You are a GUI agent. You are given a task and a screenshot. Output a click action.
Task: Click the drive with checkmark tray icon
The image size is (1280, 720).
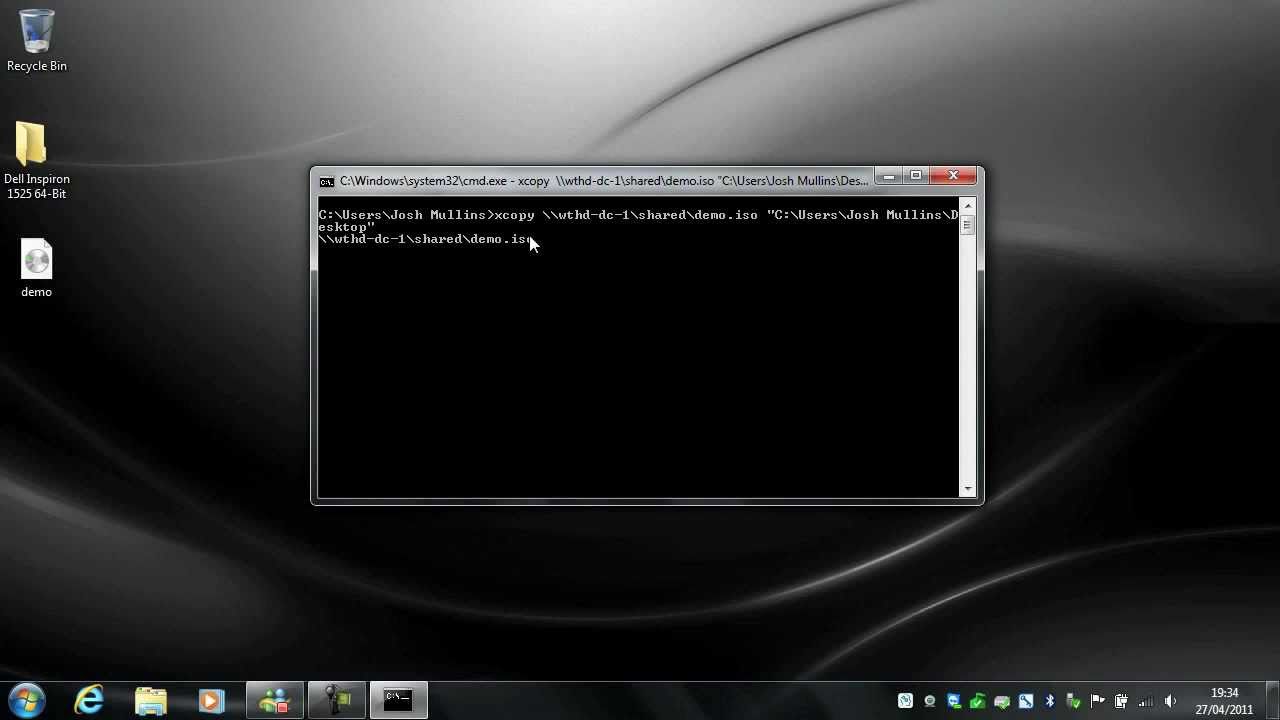pos(1002,701)
